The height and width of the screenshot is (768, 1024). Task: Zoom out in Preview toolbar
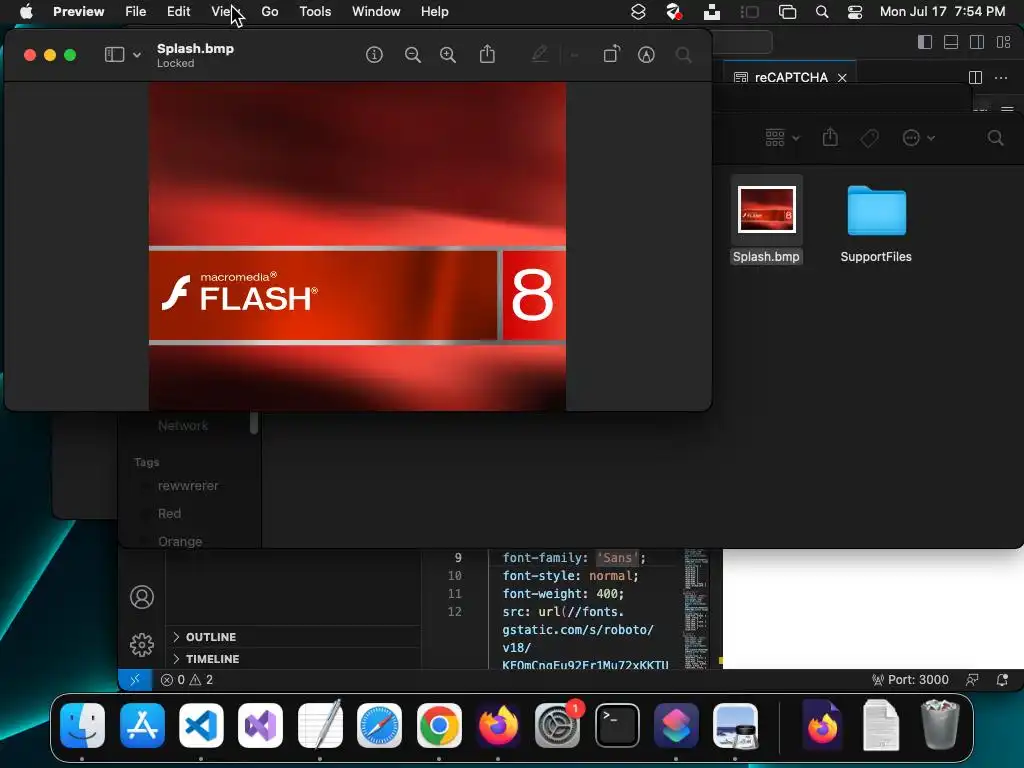413,55
